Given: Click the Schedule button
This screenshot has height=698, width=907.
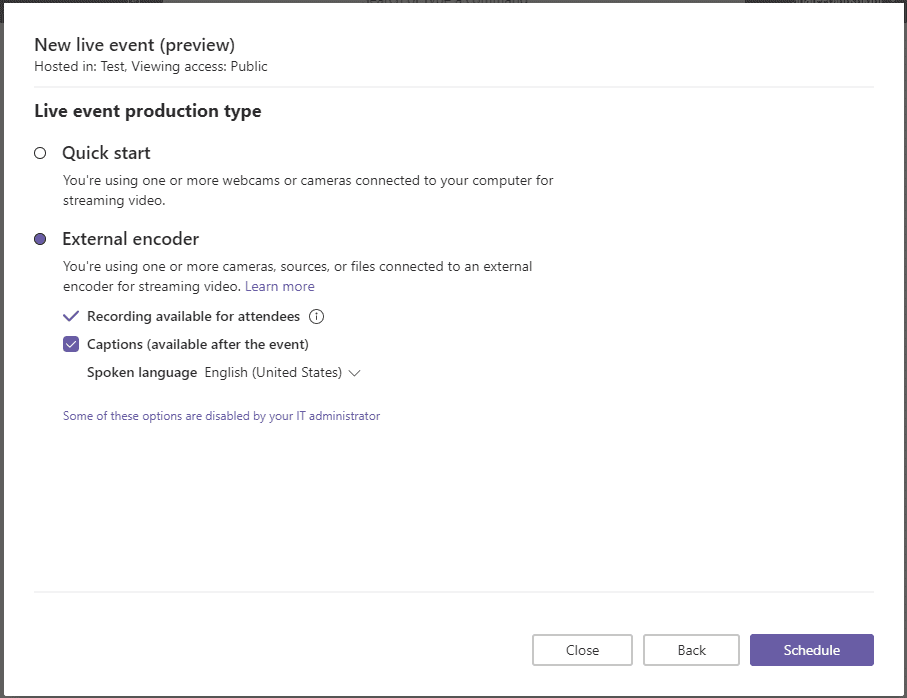Looking at the screenshot, I should point(812,650).
